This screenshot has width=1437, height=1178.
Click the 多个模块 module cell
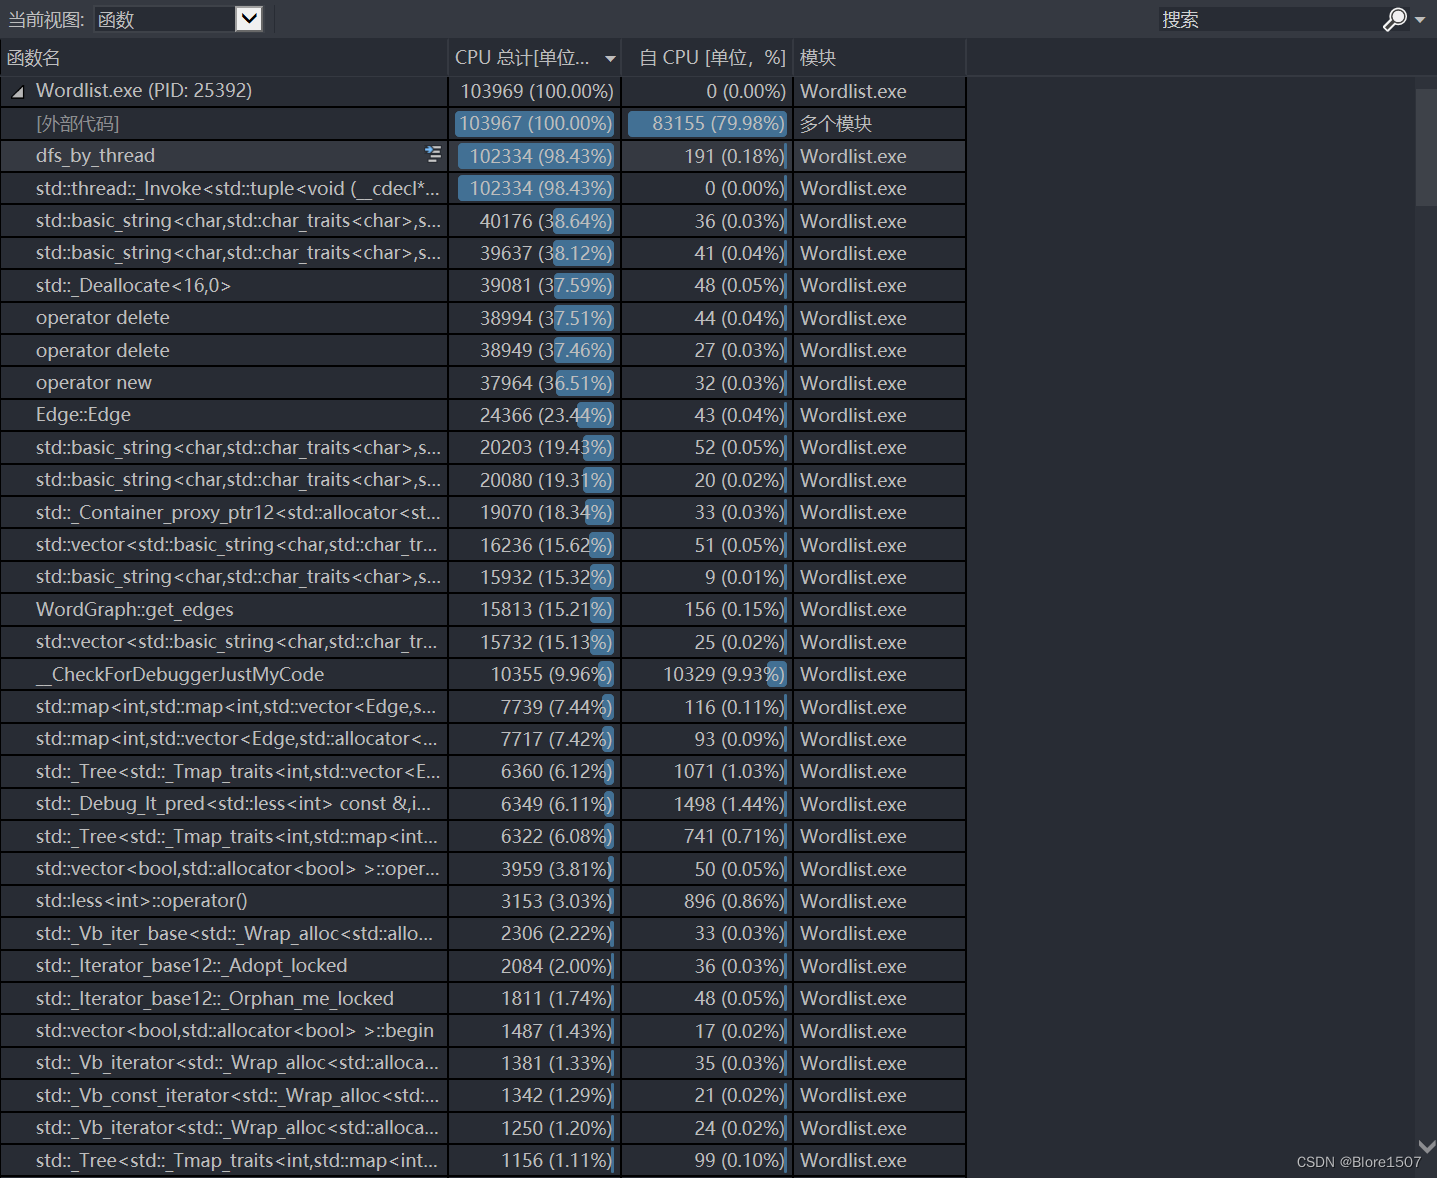(880, 123)
